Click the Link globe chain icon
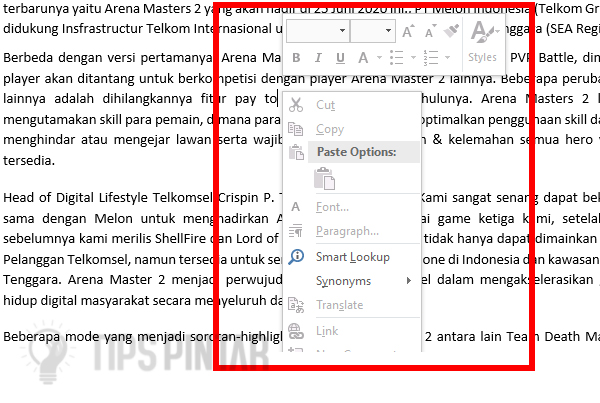The image size is (600, 403). (x=296, y=331)
